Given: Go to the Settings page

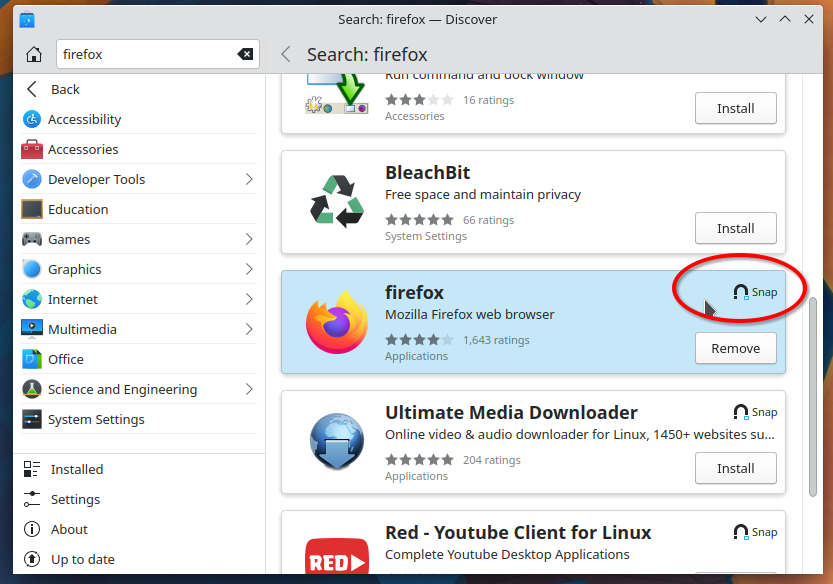Looking at the screenshot, I should point(75,499).
